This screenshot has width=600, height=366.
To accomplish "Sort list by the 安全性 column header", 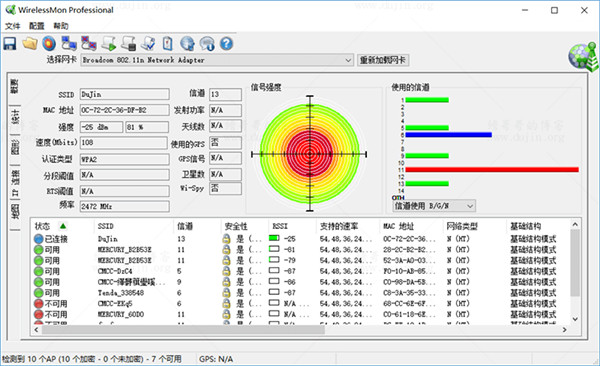I will pyautogui.click(x=244, y=226).
